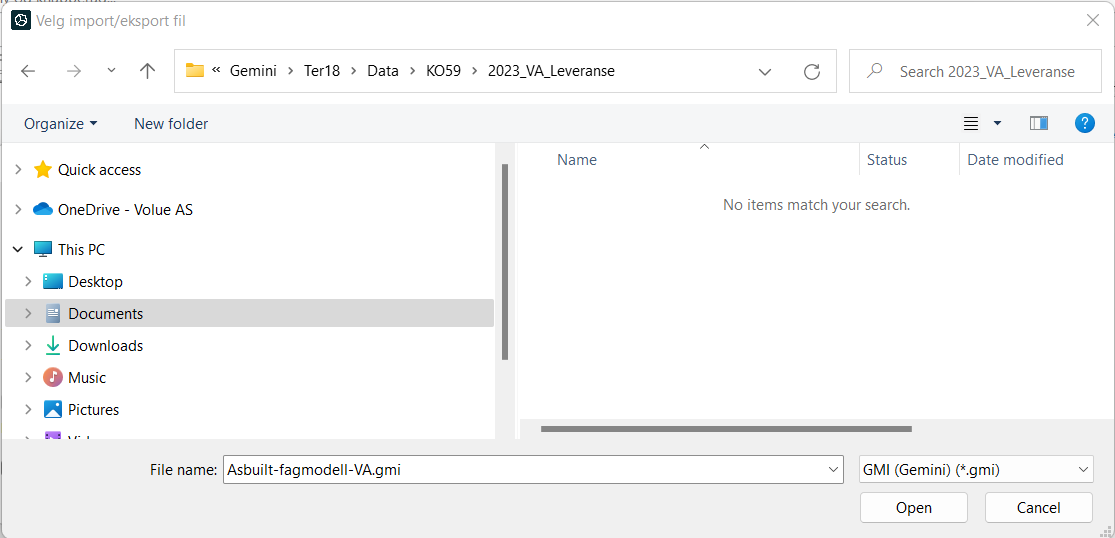
Task: Click the Back navigation arrow
Action: click(x=28, y=71)
